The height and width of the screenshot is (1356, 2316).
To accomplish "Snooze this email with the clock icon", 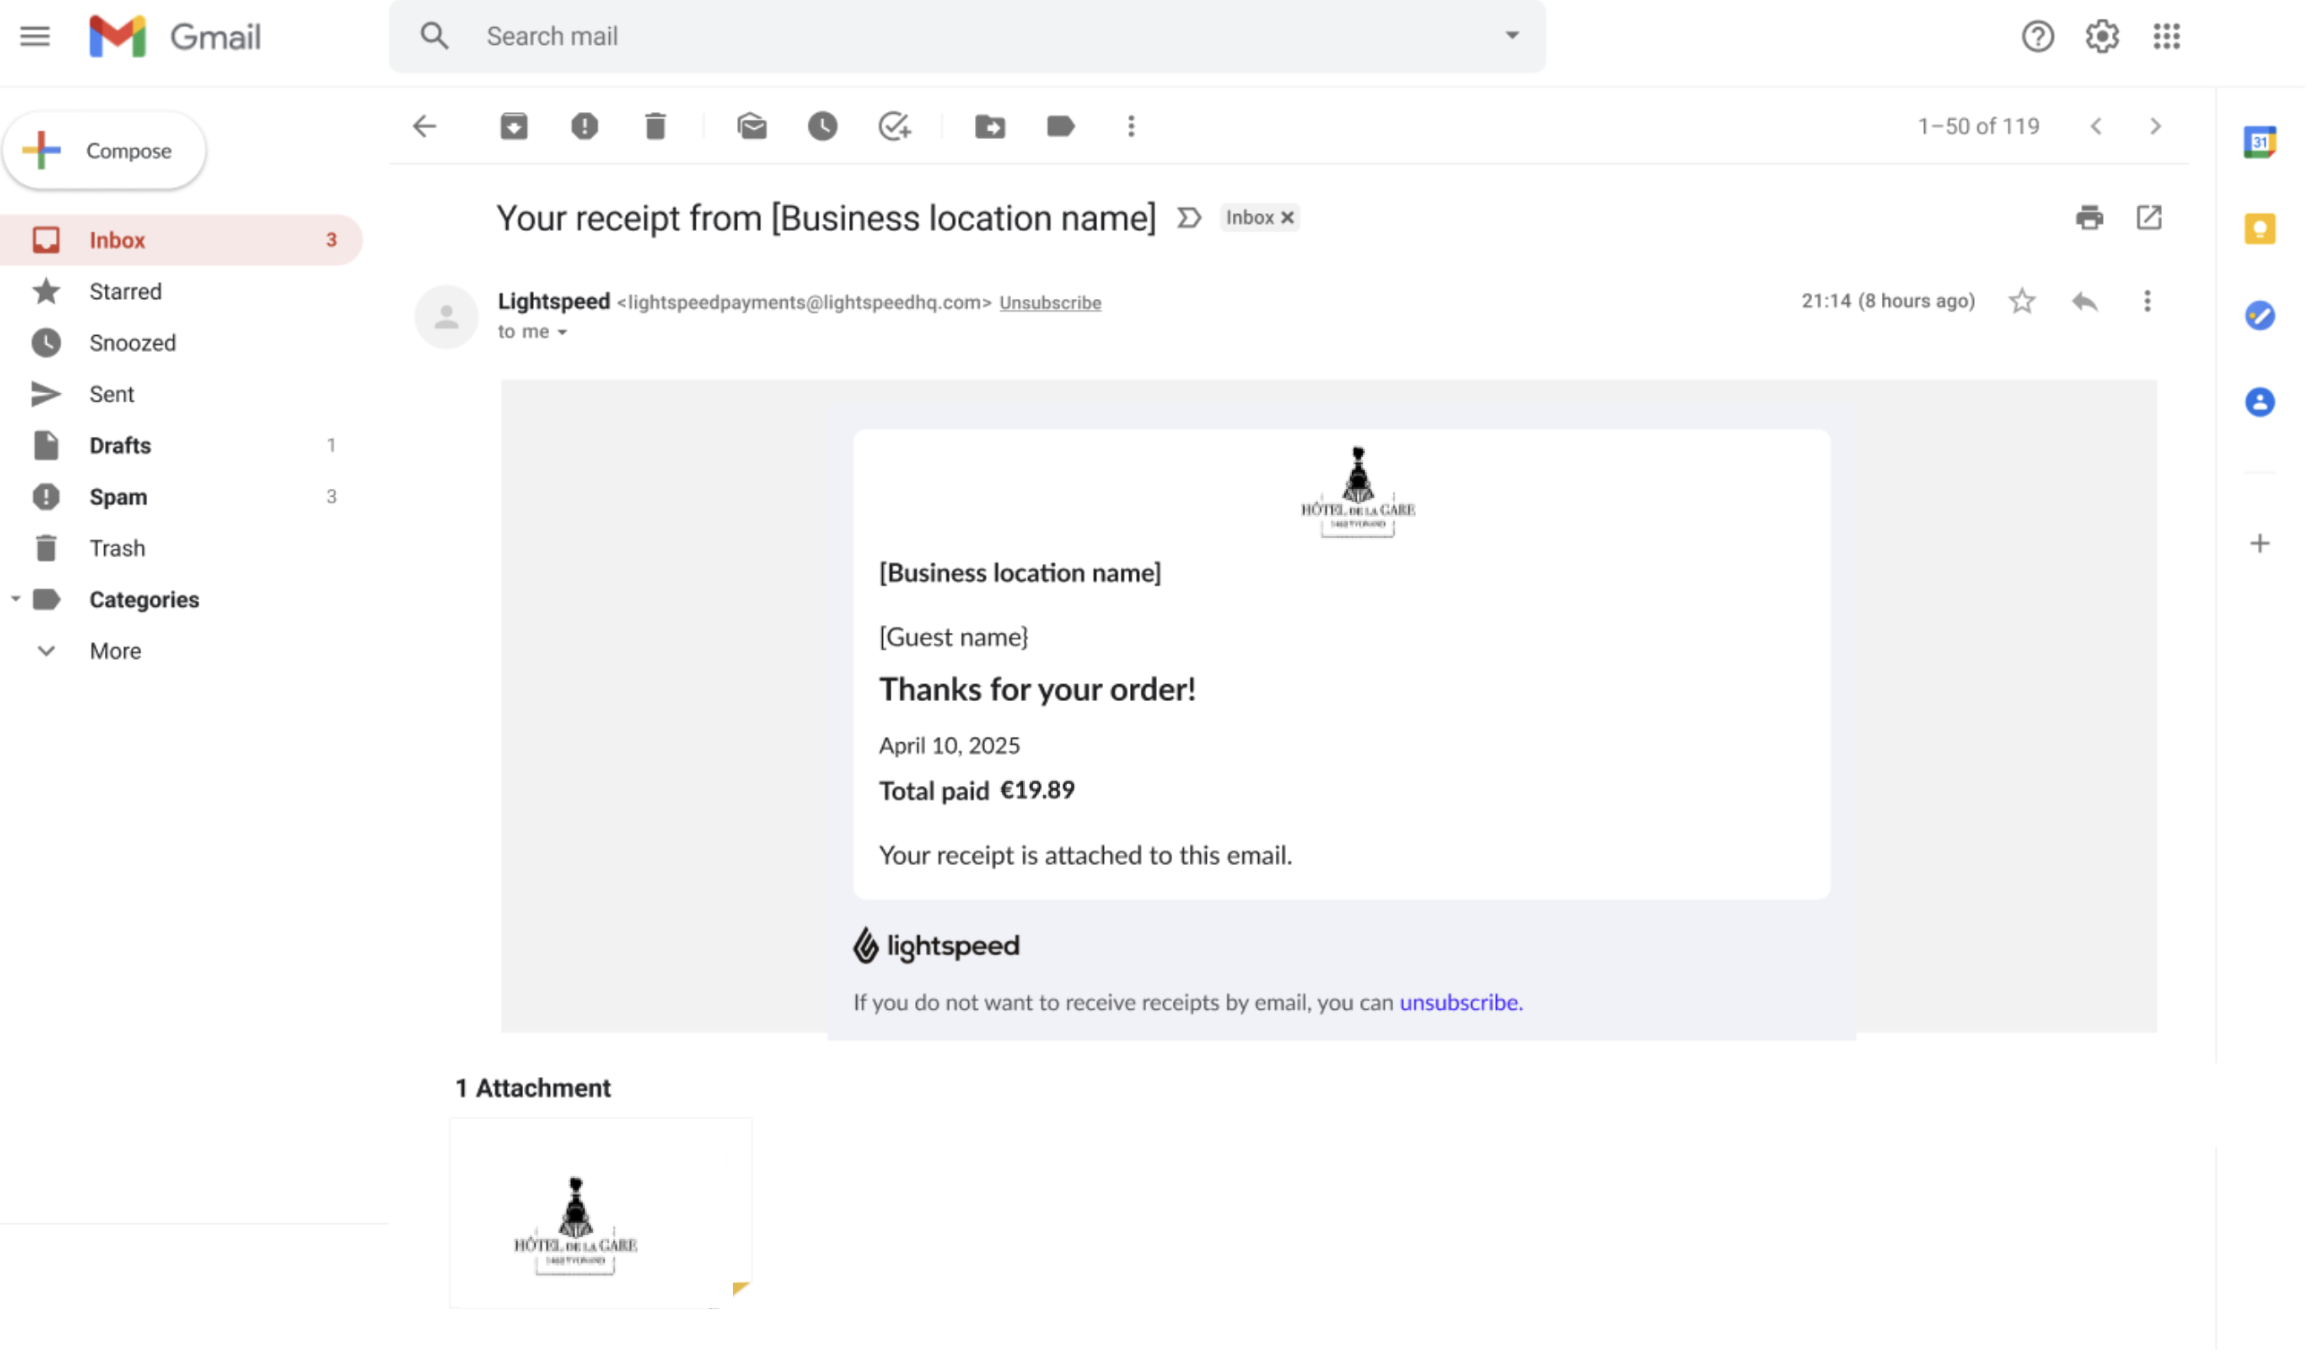I will point(823,126).
